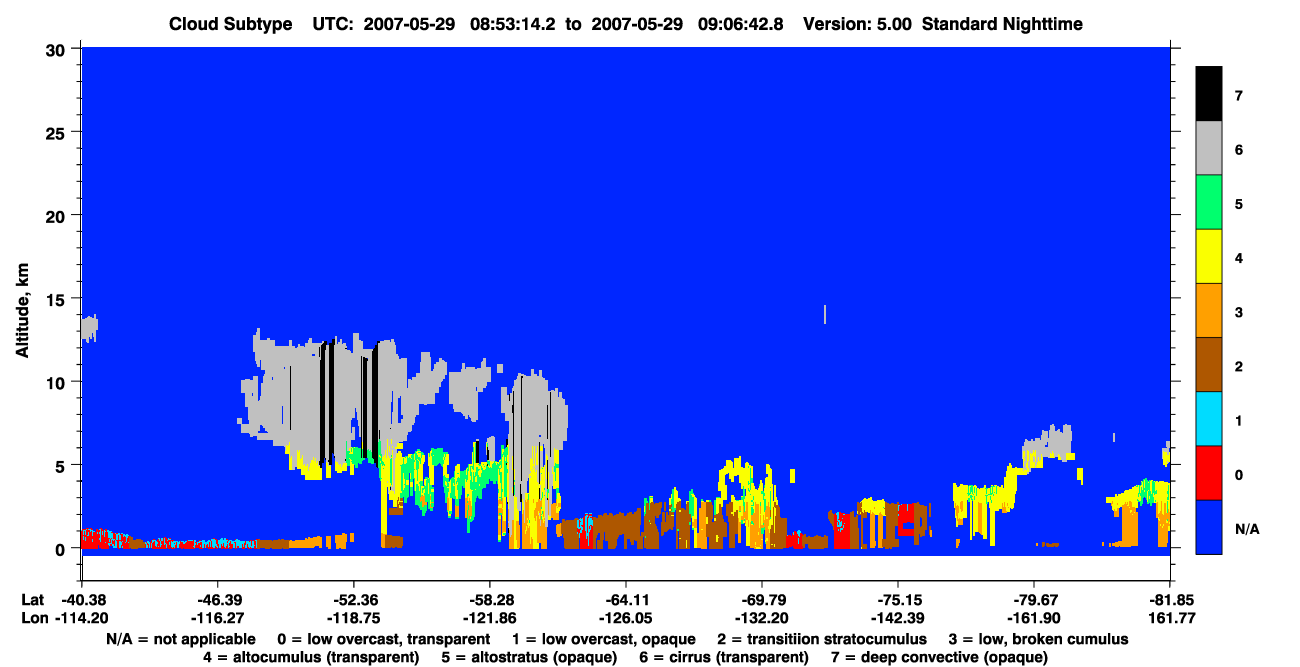The width and height of the screenshot is (1300, 667).
Task: Click the end time '09:06:42.8'
Action: [739, 24]
